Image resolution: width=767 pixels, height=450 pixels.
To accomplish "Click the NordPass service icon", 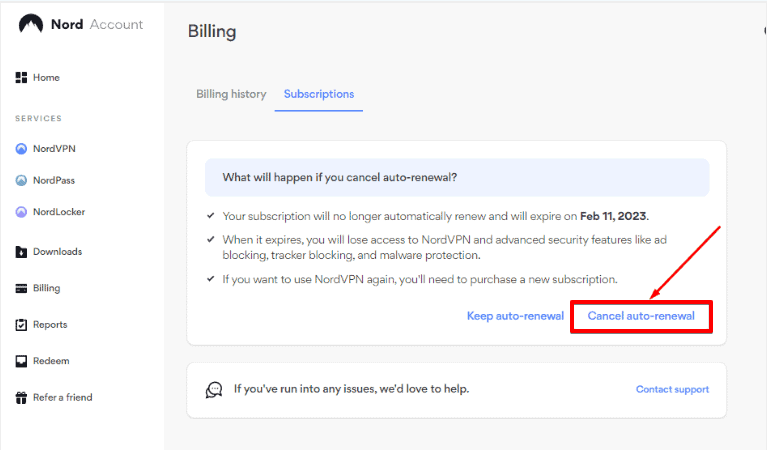I will pos(21,181).
